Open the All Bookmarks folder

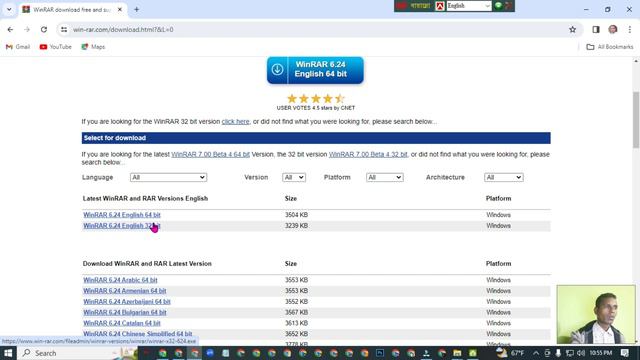610,47
